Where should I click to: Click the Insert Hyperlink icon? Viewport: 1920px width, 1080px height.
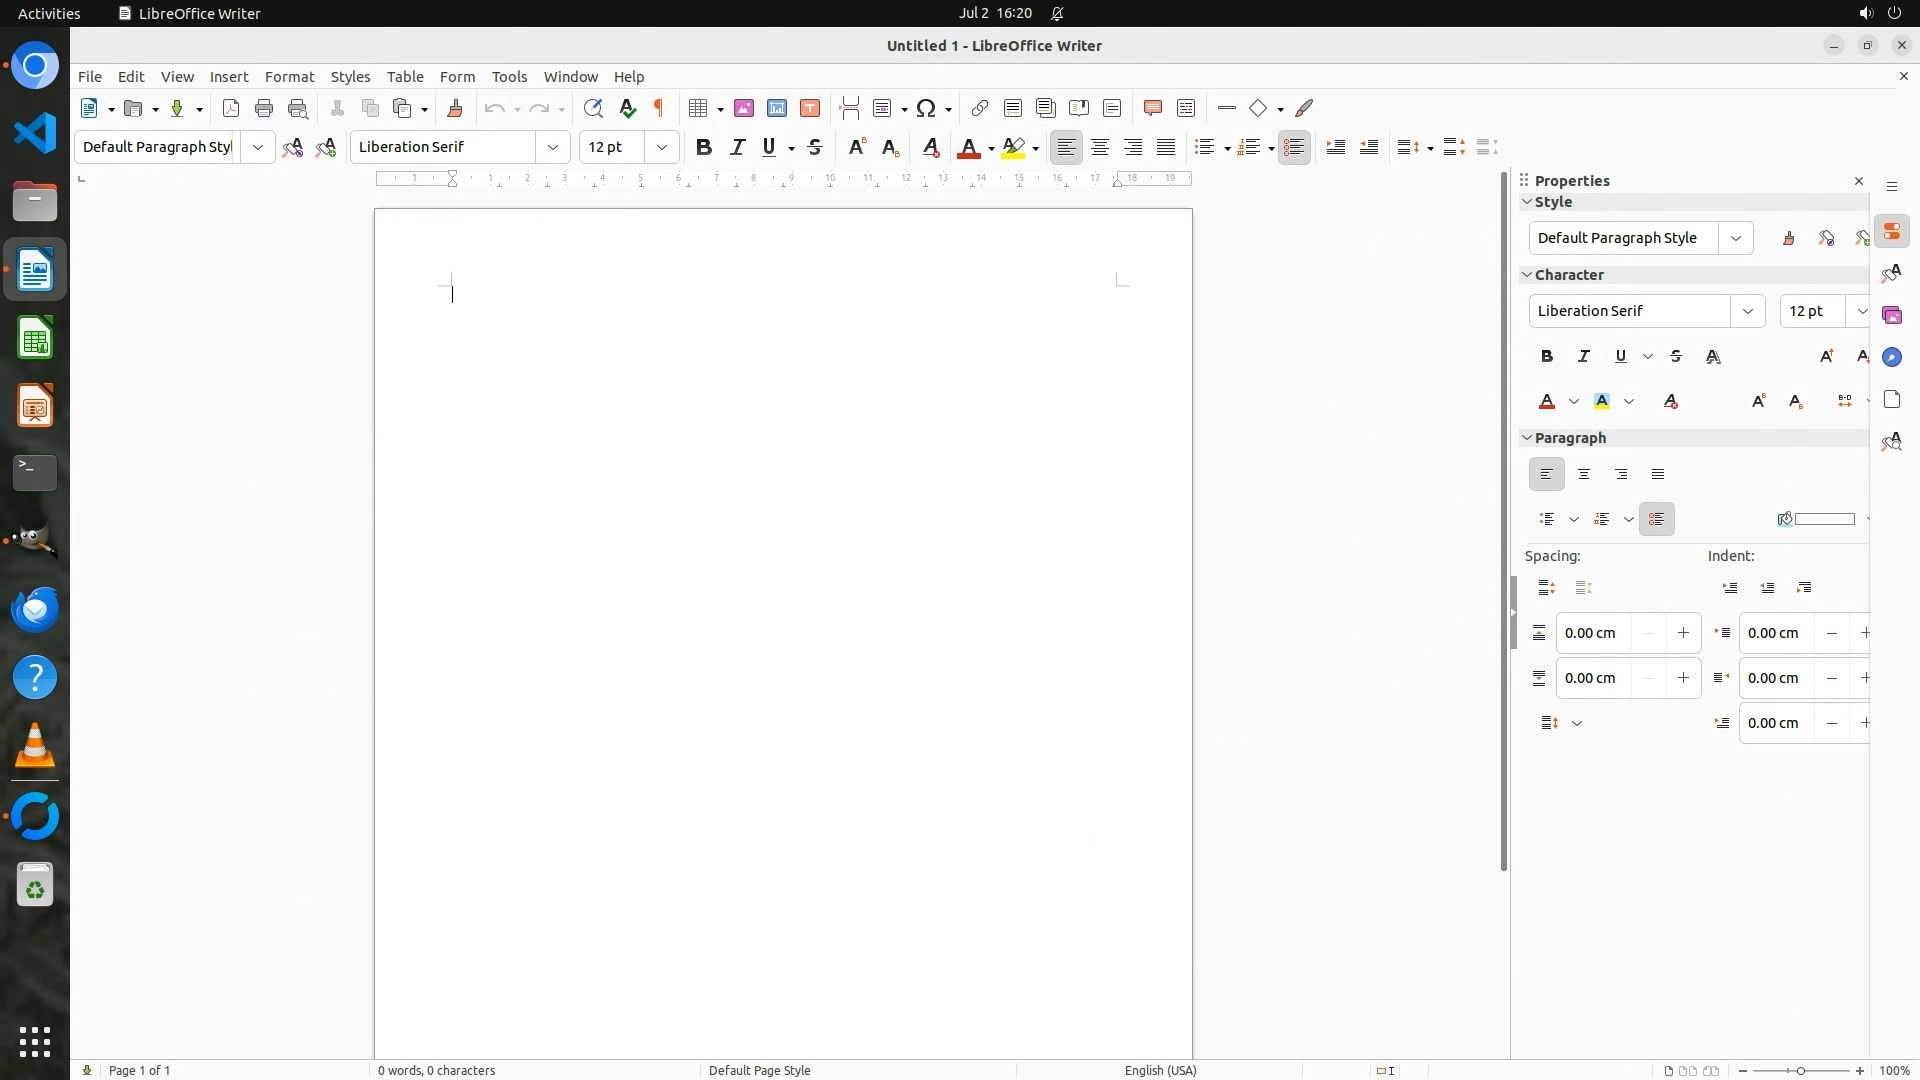[x=980, y=108]
